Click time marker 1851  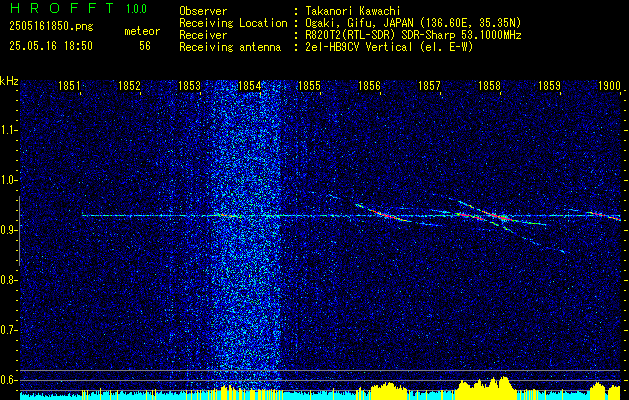click(x=69, y=85)
